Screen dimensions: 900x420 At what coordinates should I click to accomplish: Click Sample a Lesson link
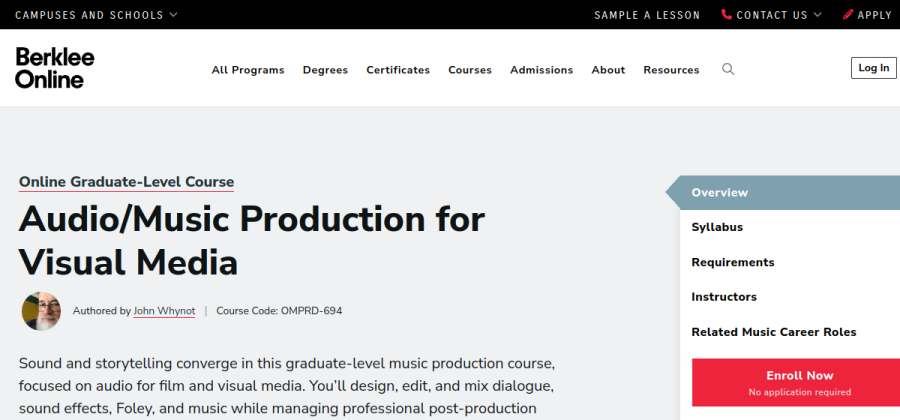pyautogui.click(x=647, y=15)
